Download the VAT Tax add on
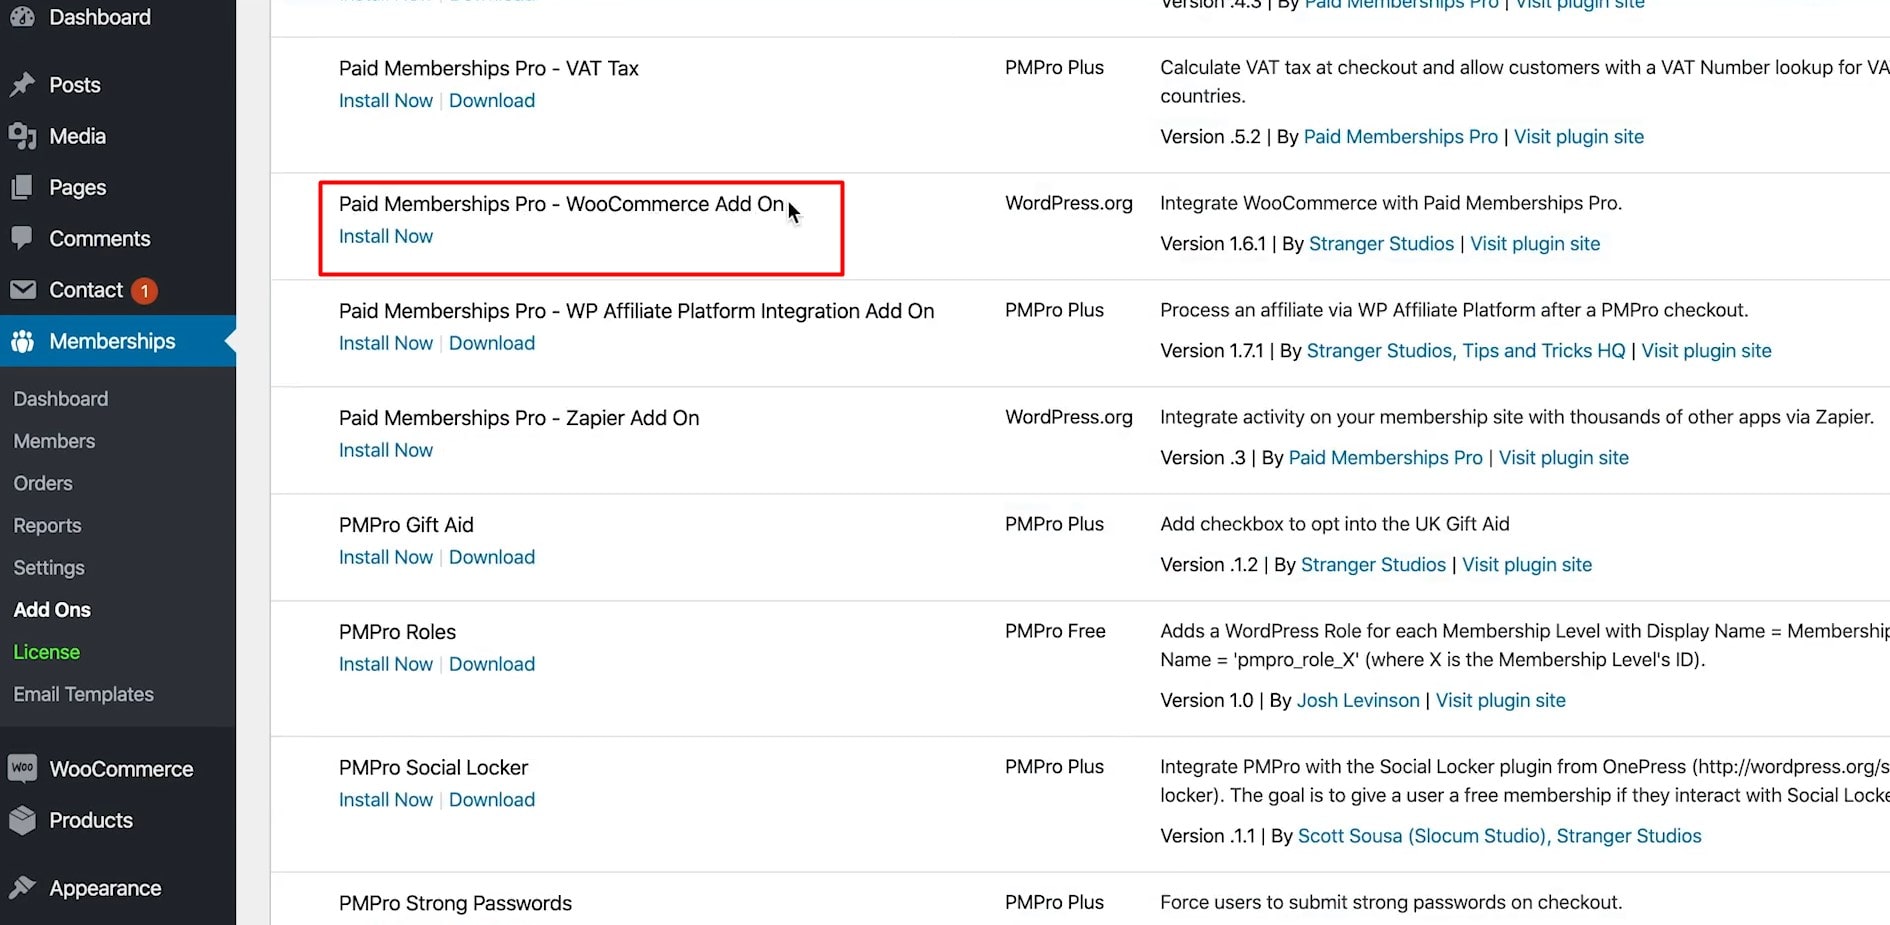 492,101
